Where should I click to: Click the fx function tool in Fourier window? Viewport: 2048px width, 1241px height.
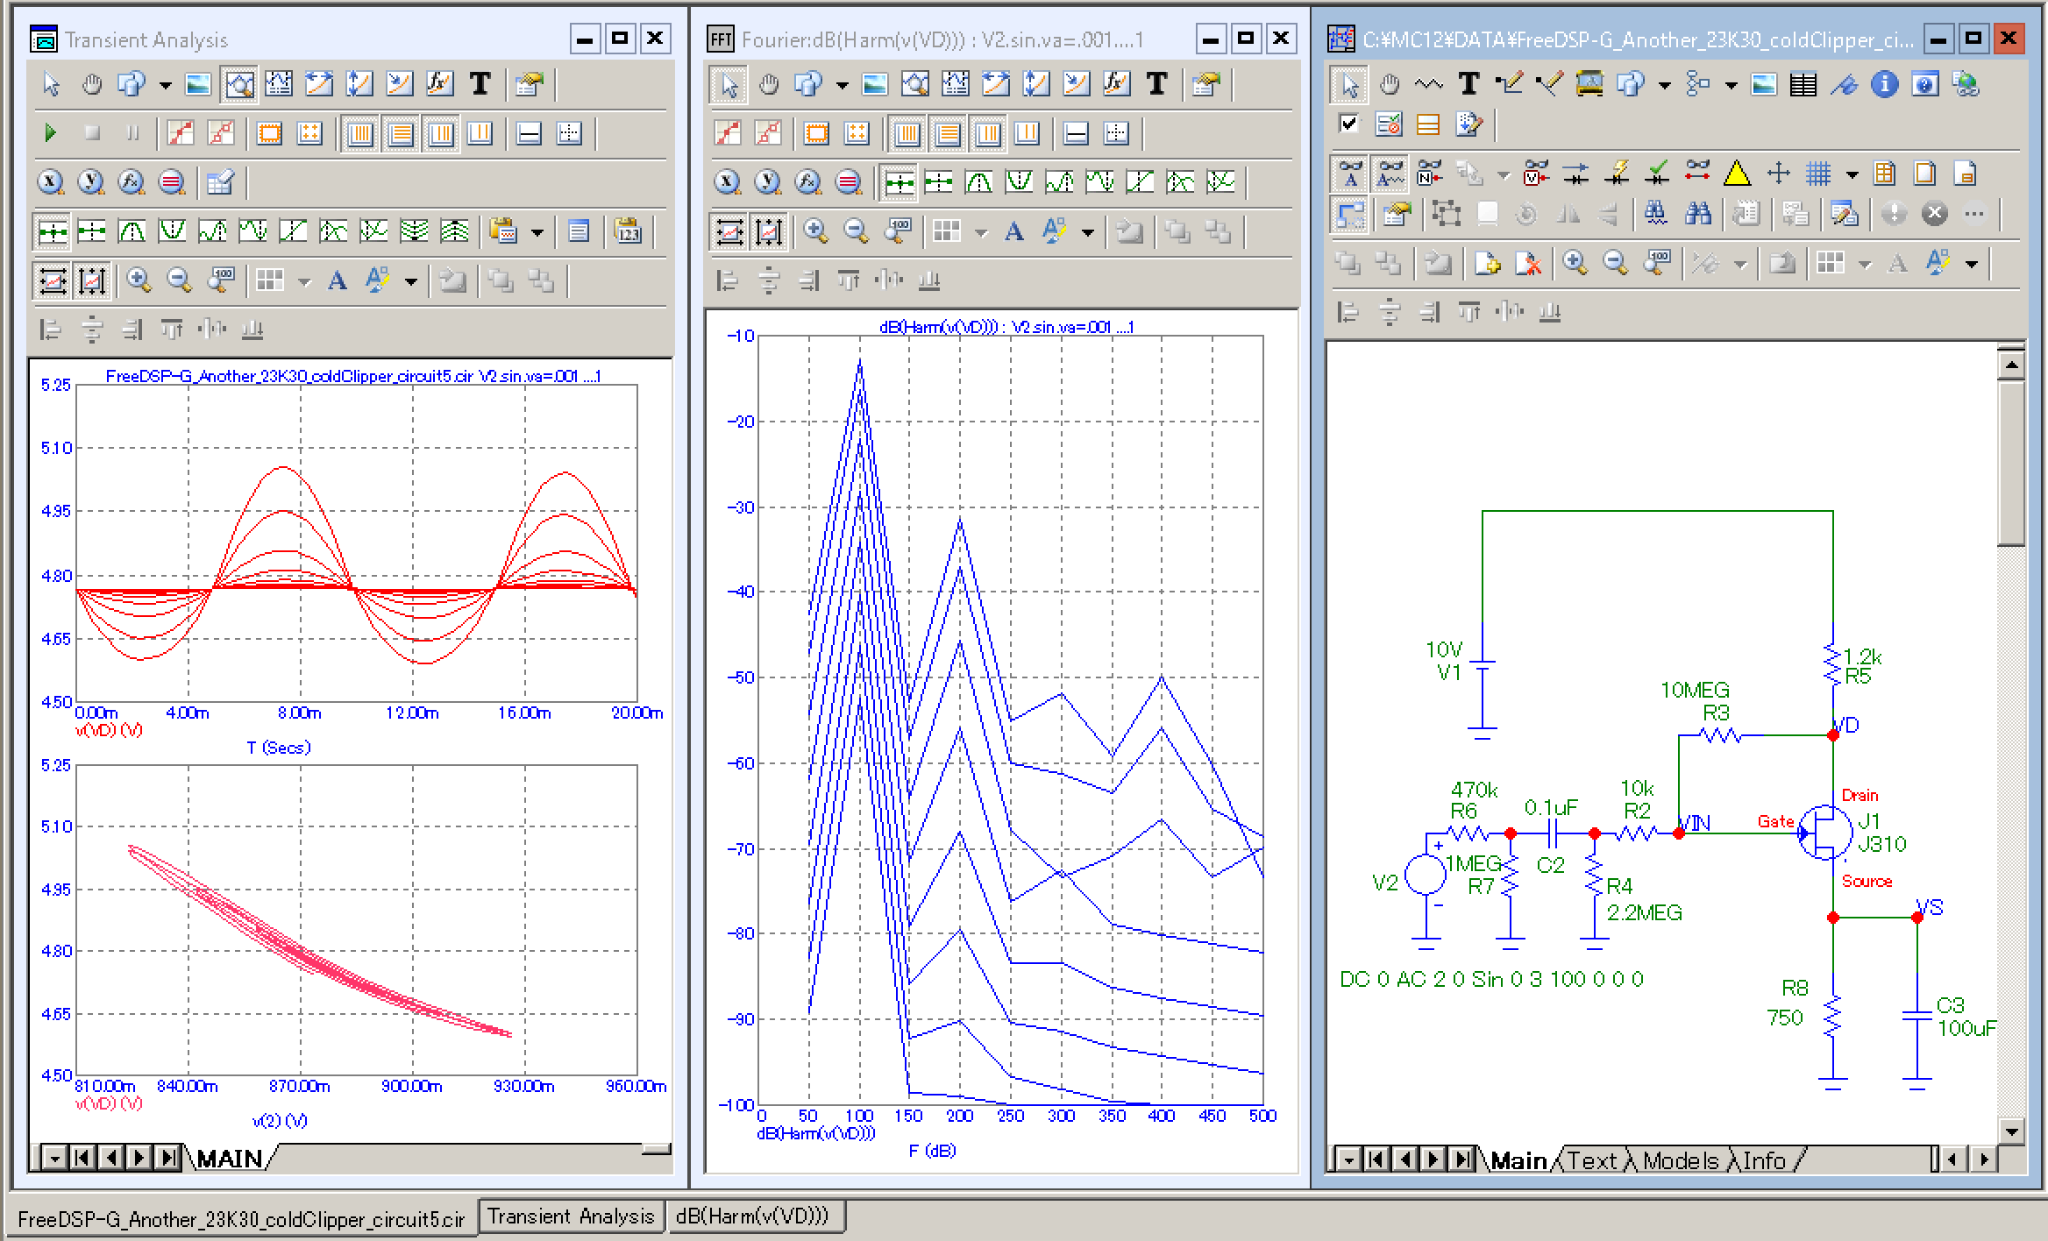[1117, 85]
